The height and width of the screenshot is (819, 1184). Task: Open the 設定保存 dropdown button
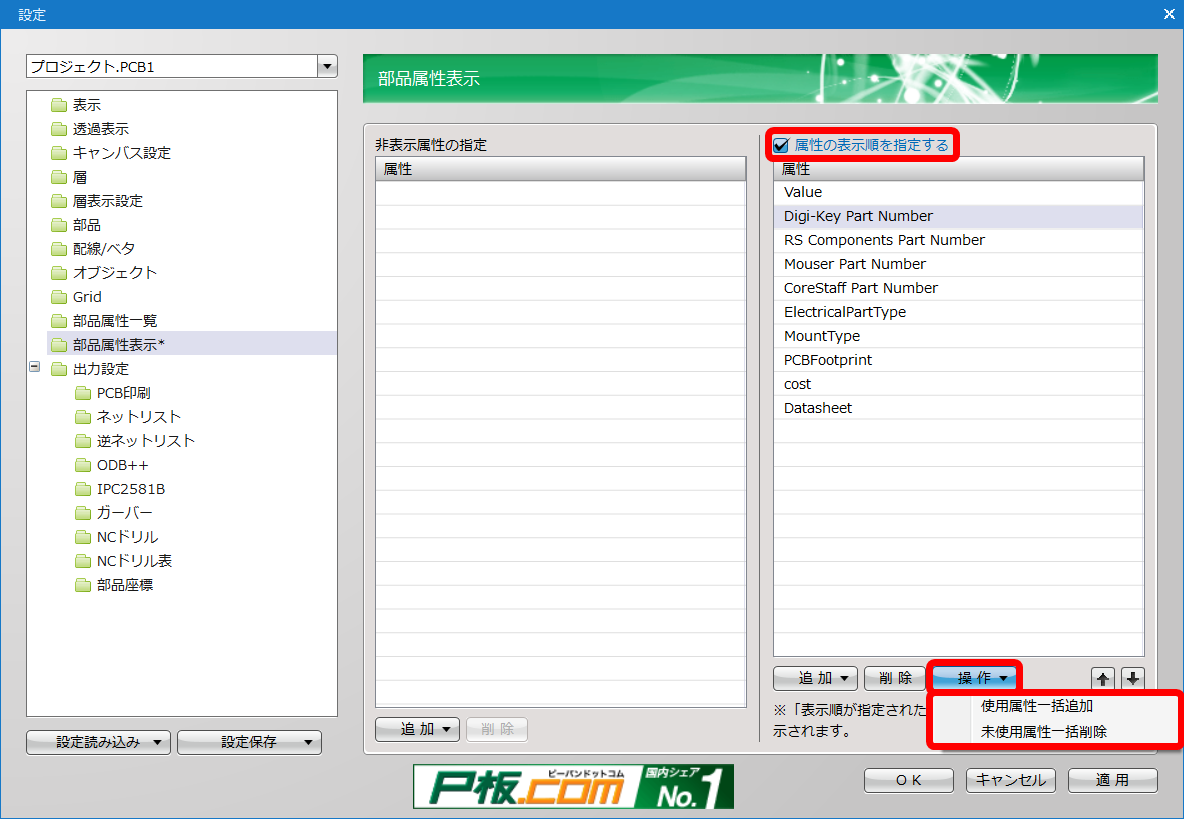(249, 742)
